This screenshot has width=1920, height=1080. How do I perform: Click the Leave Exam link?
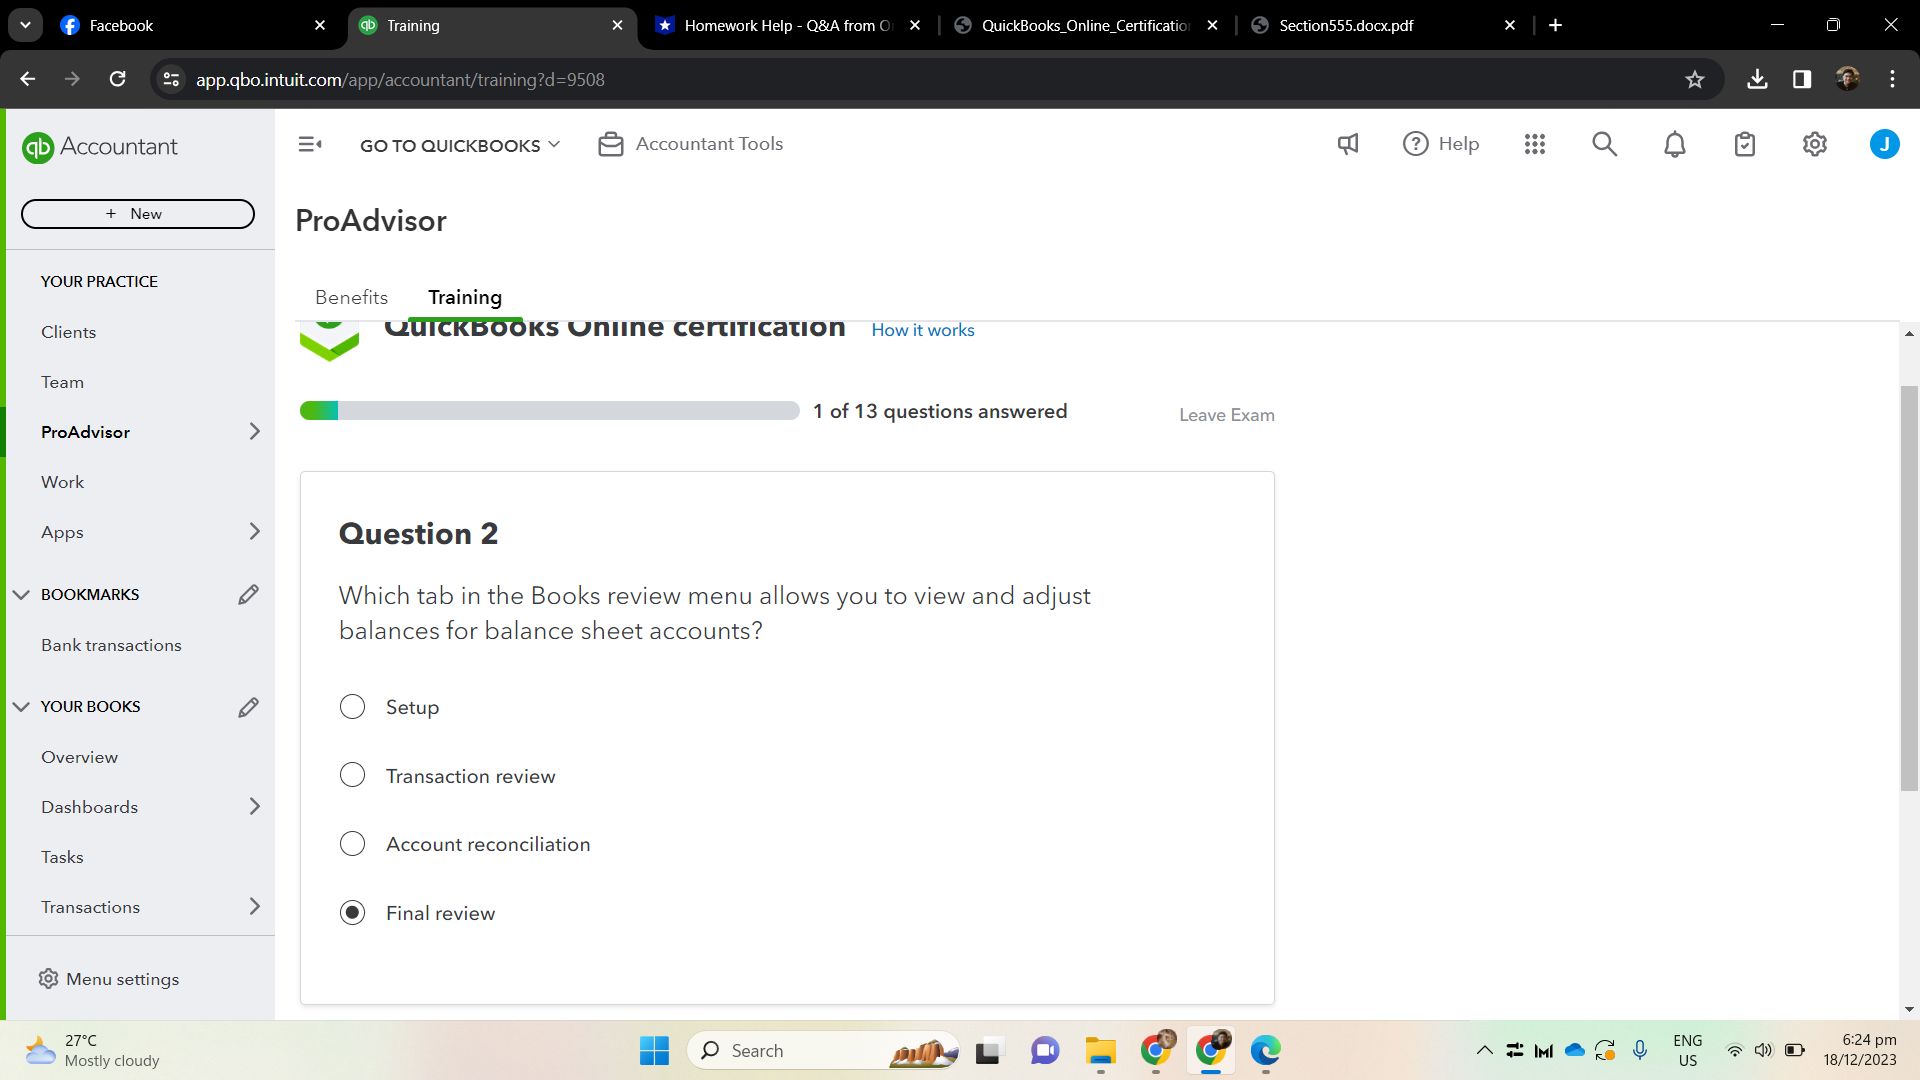pyautogui.click(x=1226, y=415)
